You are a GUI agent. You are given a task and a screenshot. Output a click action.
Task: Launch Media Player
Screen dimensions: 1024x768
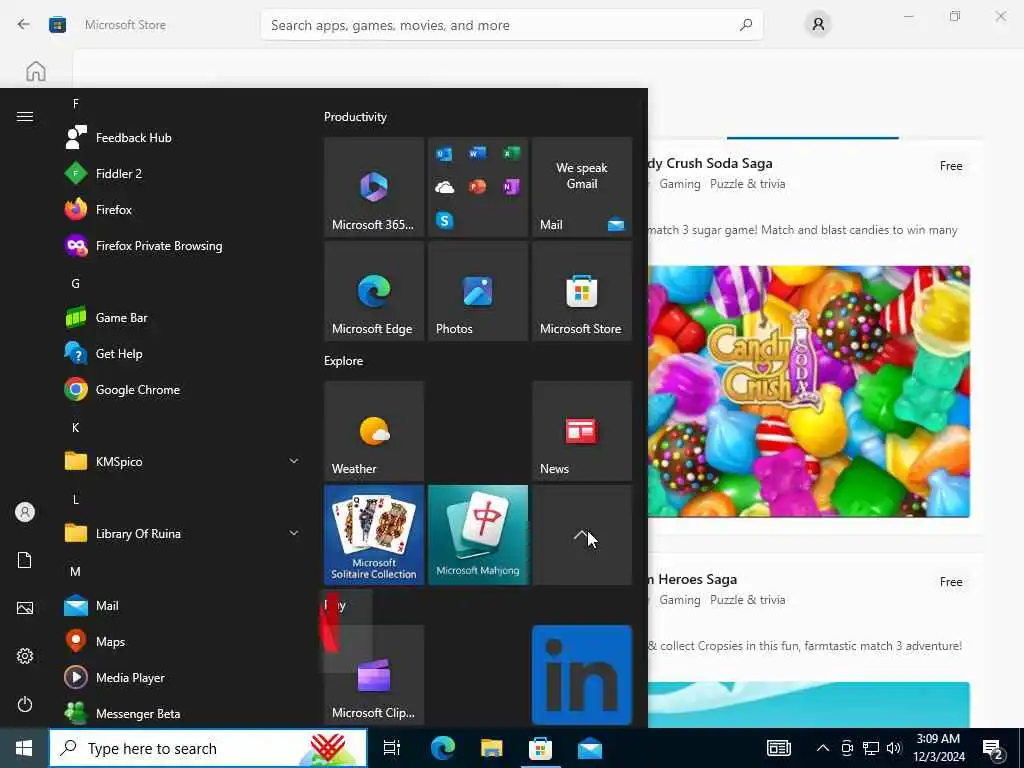183,678
